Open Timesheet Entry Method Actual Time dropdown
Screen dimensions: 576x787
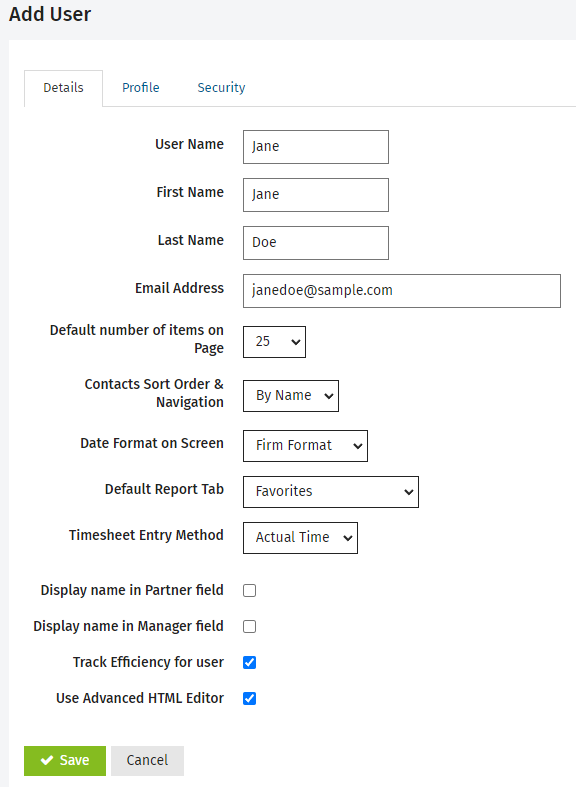point(301,538)
